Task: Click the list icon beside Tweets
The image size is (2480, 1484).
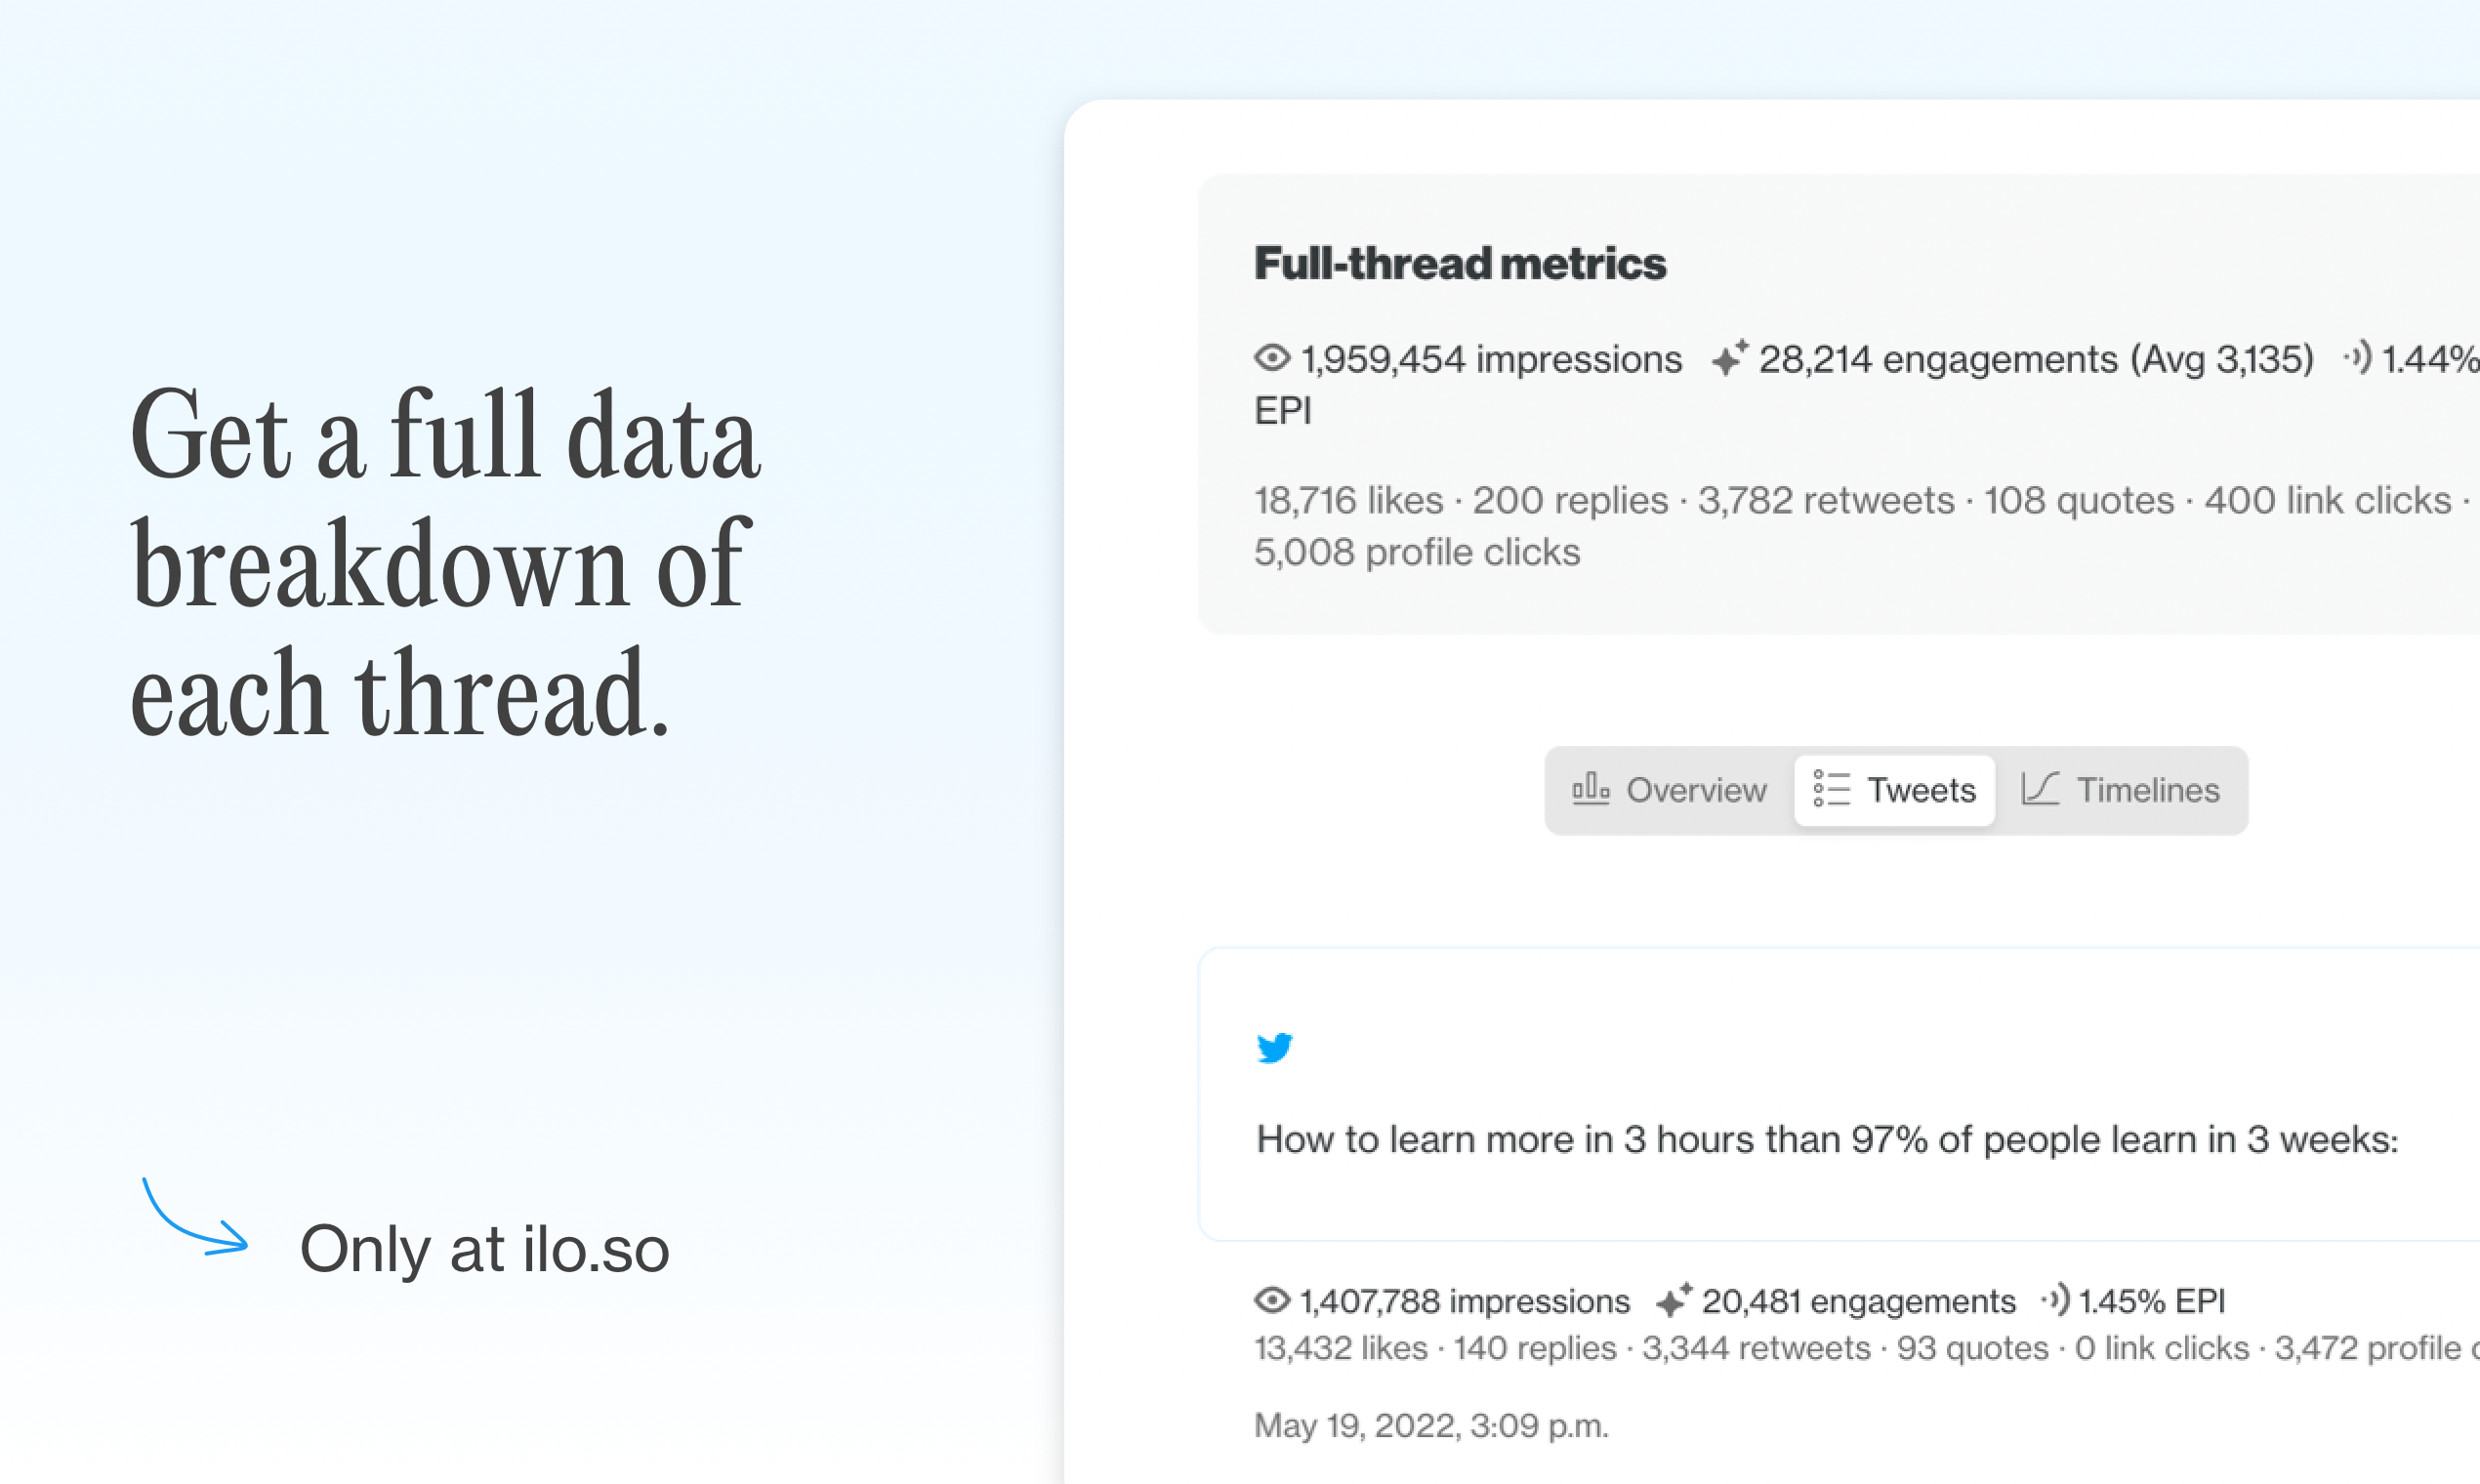Action: tap(1832, 788)
